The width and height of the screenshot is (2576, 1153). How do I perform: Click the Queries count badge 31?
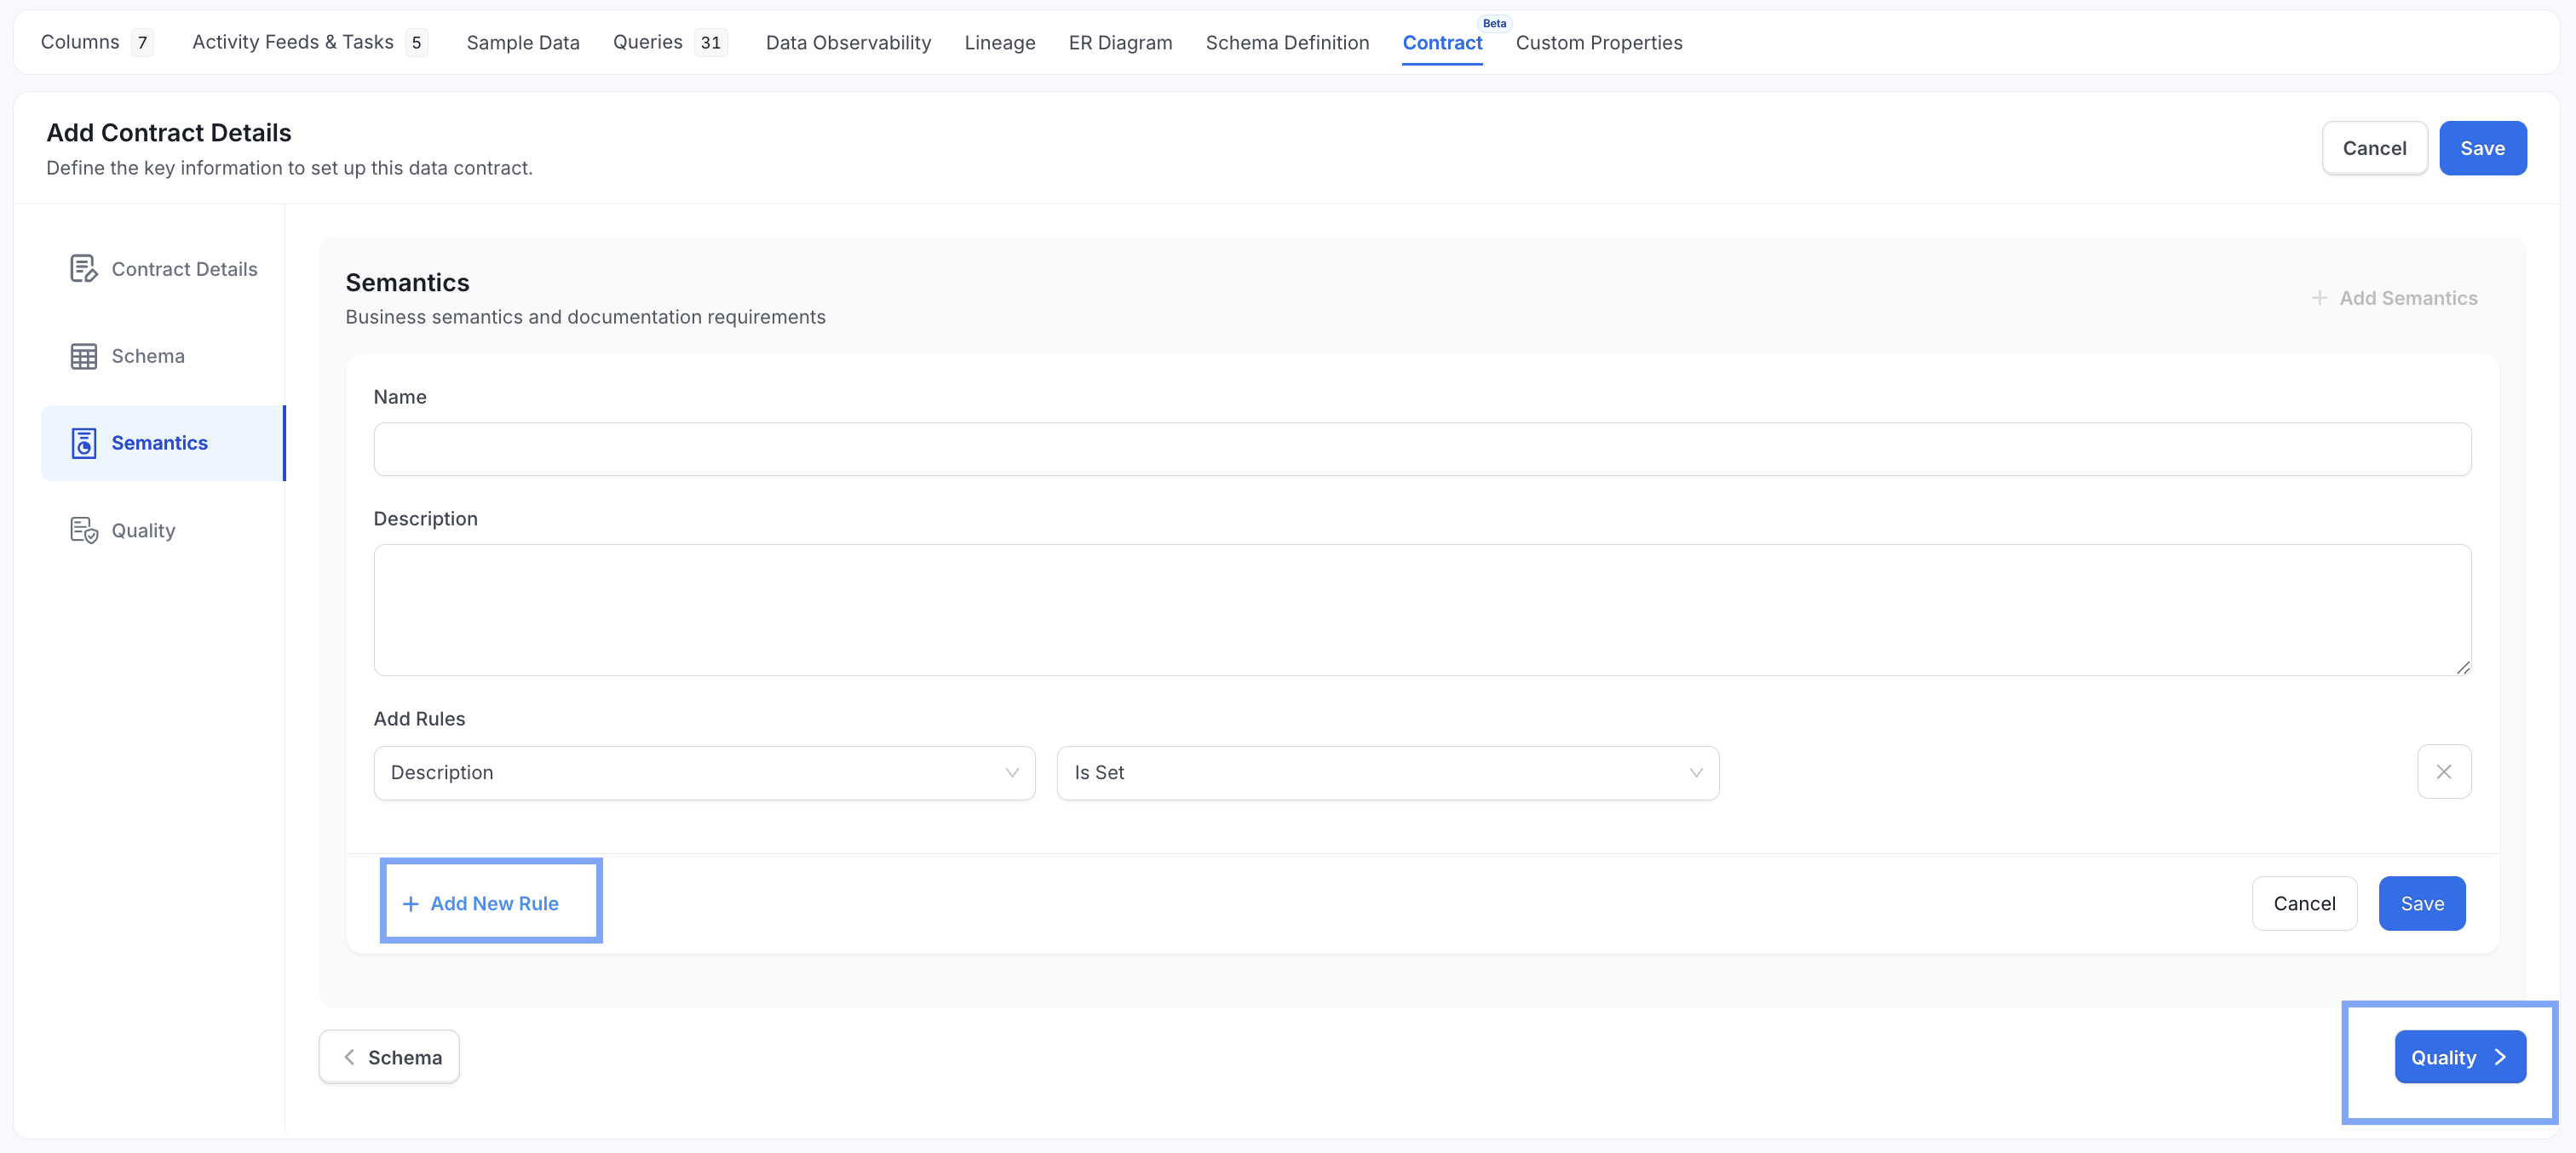(x=711, y=43)
